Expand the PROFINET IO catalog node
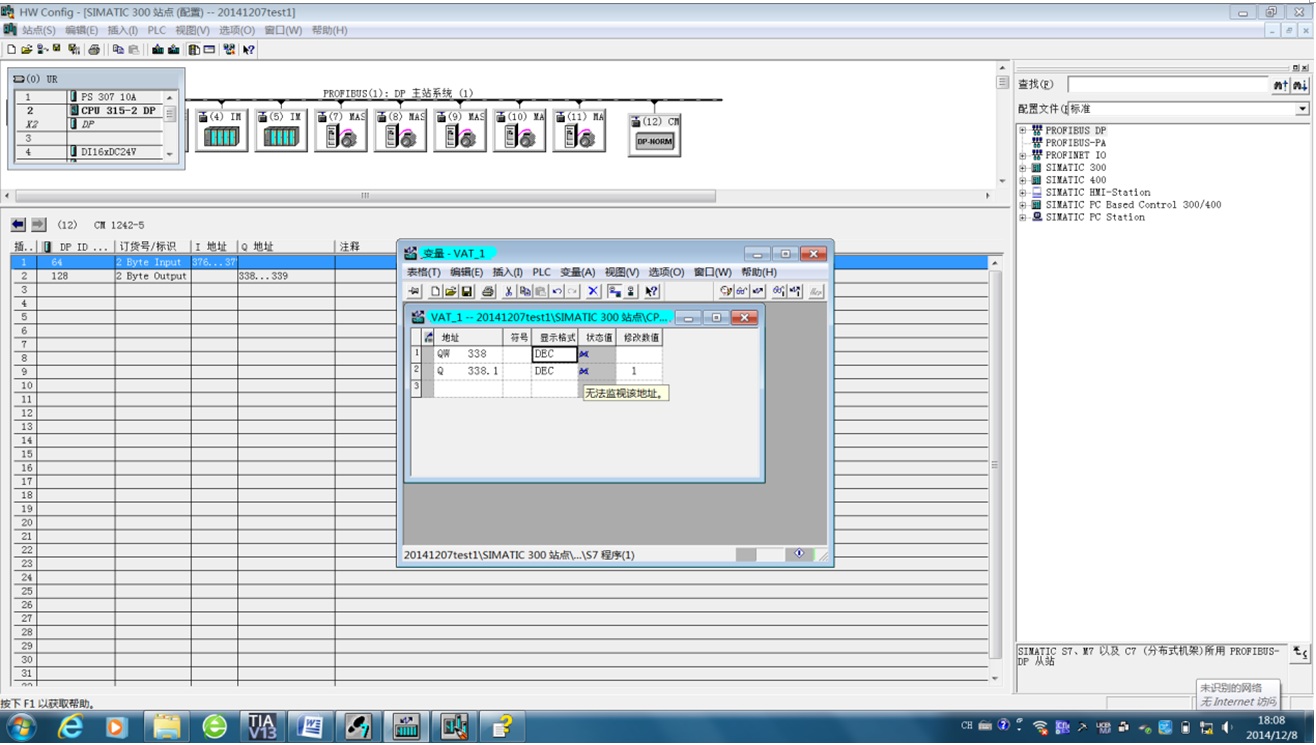 click(1023, 156)
